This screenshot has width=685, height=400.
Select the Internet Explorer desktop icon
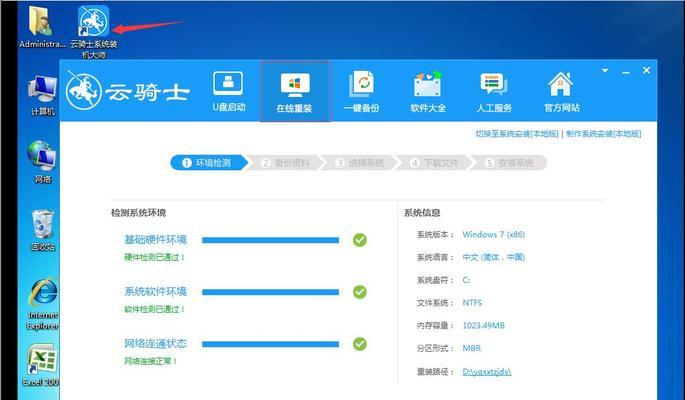coord(42,304)
